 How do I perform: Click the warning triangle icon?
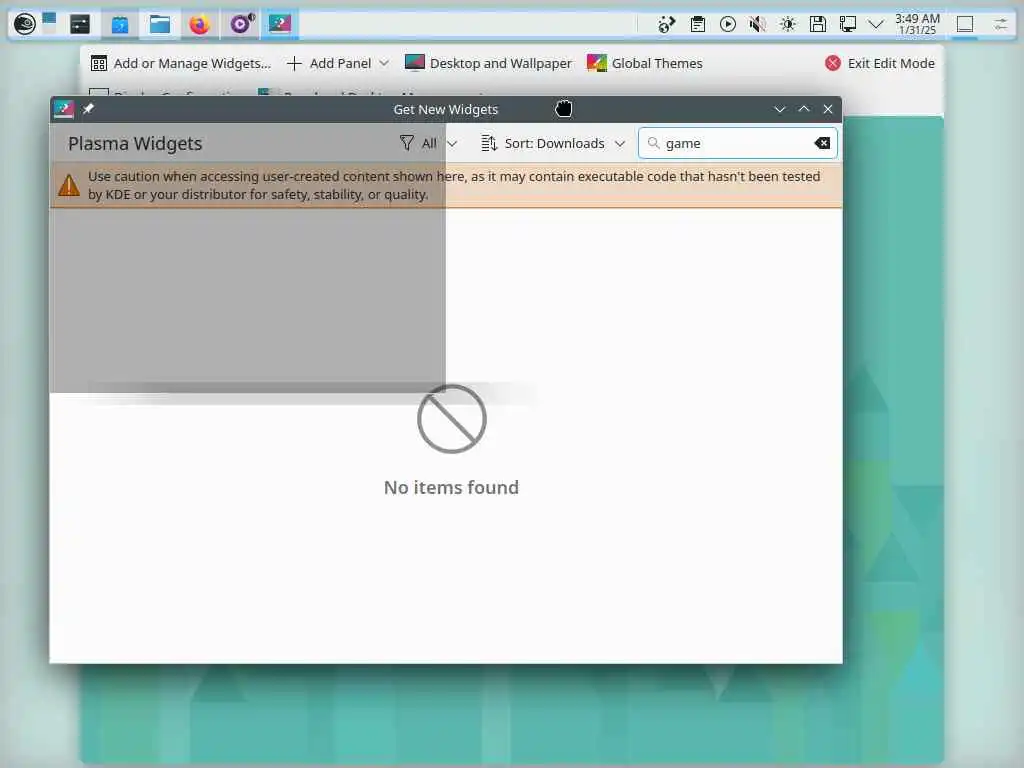pos(69,185)
